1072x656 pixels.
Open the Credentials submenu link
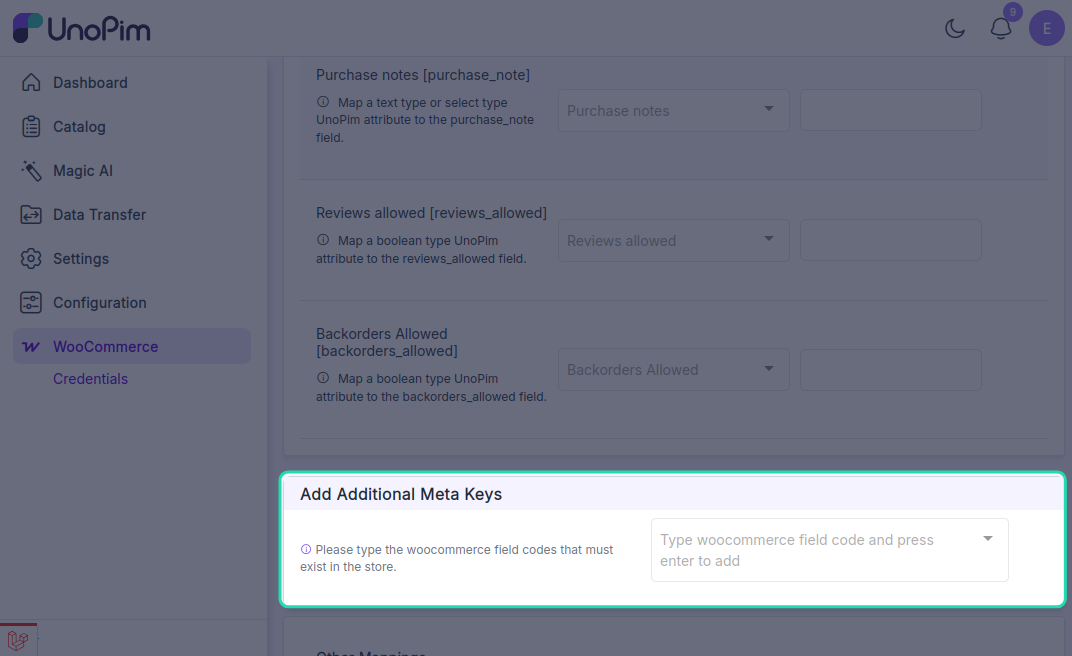pos(90,379)
